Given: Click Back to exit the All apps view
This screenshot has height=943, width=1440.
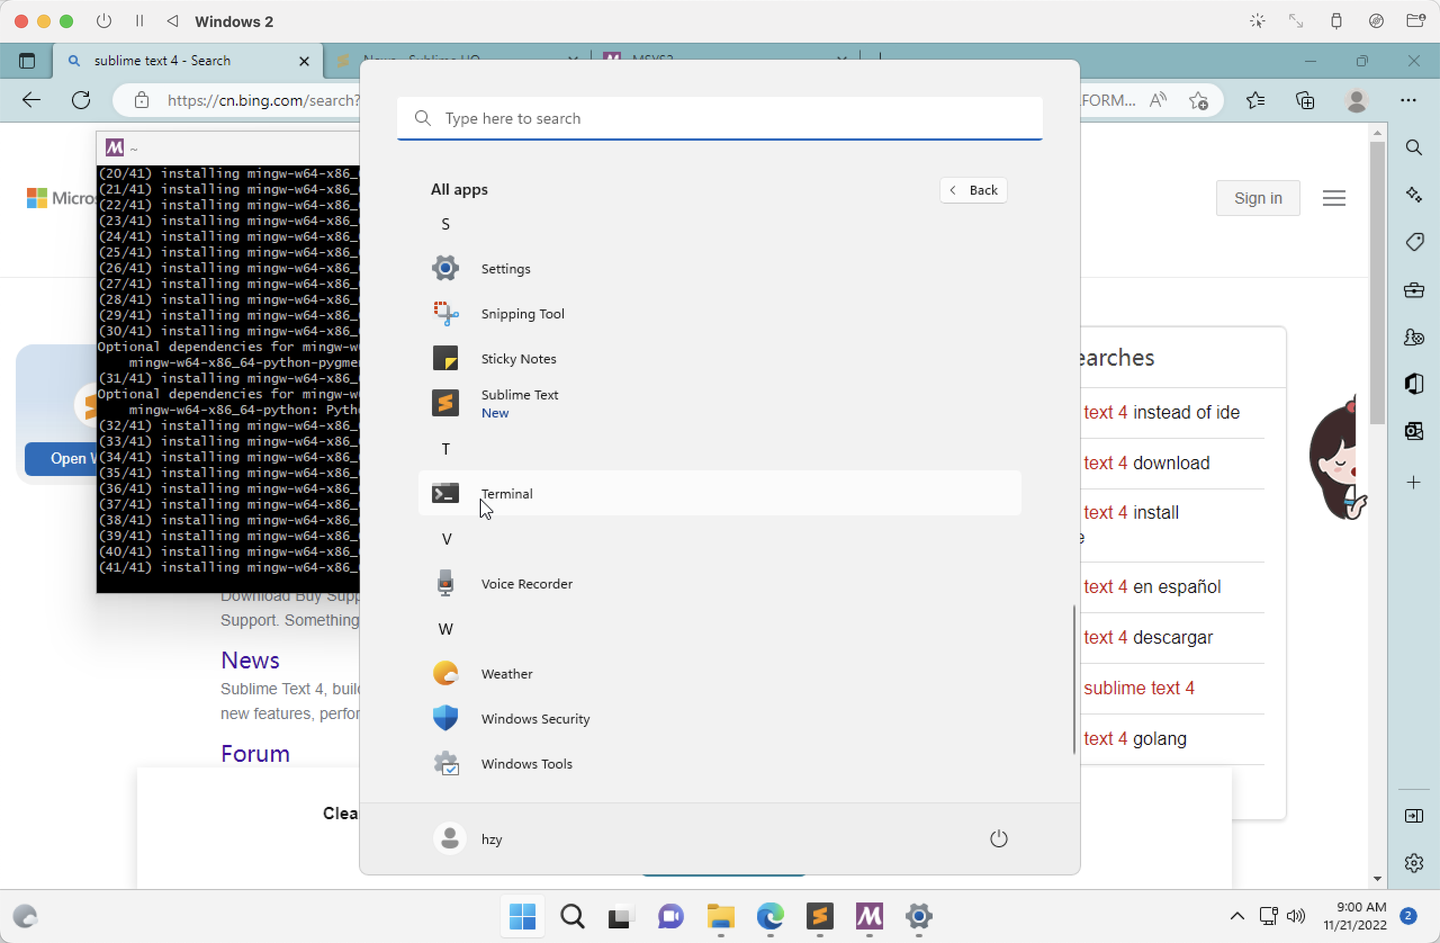Looking at the screenshot, I should [x=972, y=190].
